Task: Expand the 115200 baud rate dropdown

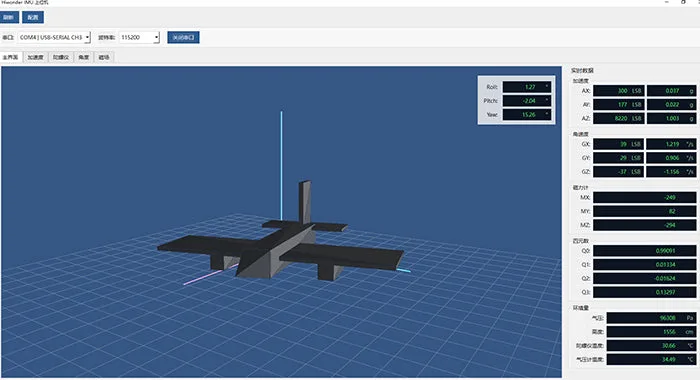Action: [139, 38]
